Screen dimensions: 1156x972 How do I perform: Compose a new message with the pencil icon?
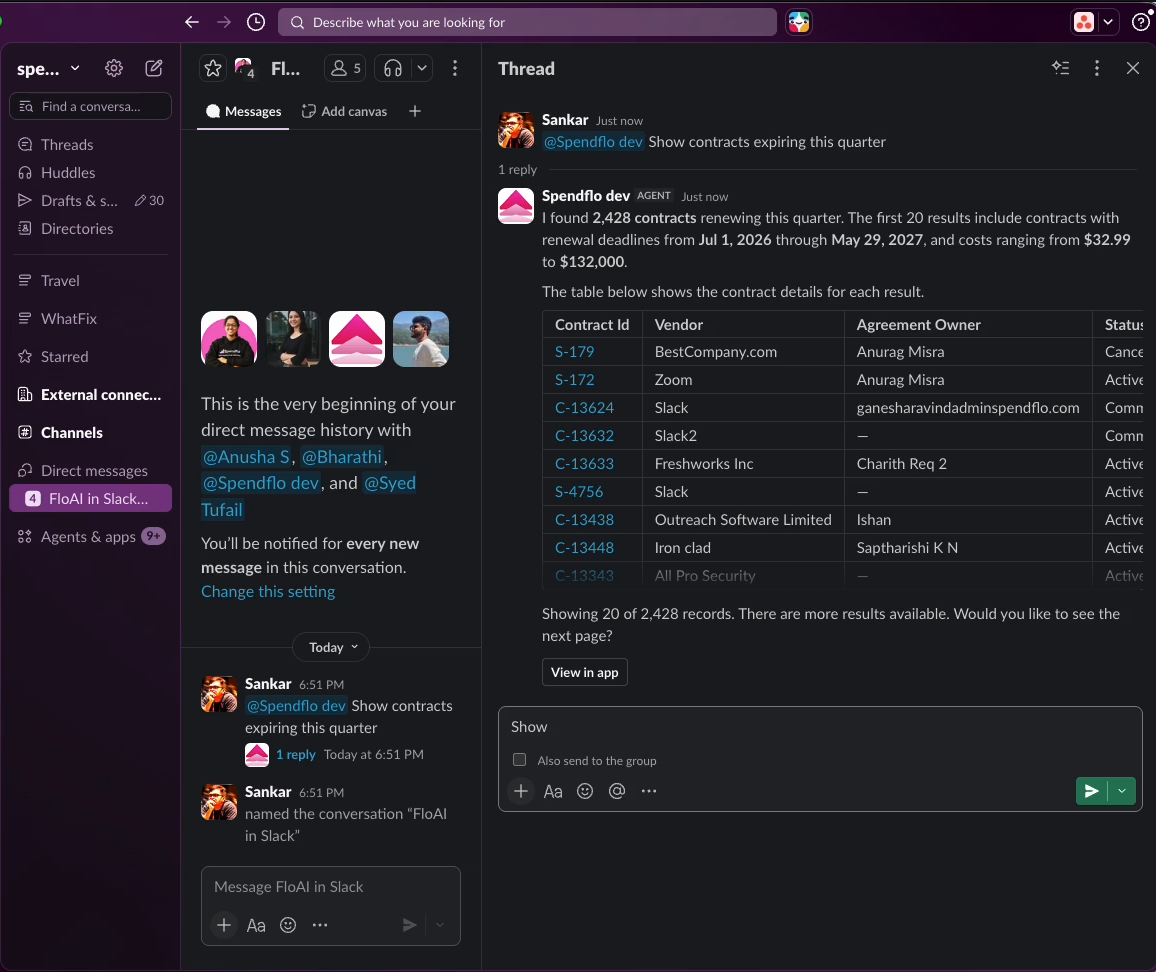[x=154, y=69]
